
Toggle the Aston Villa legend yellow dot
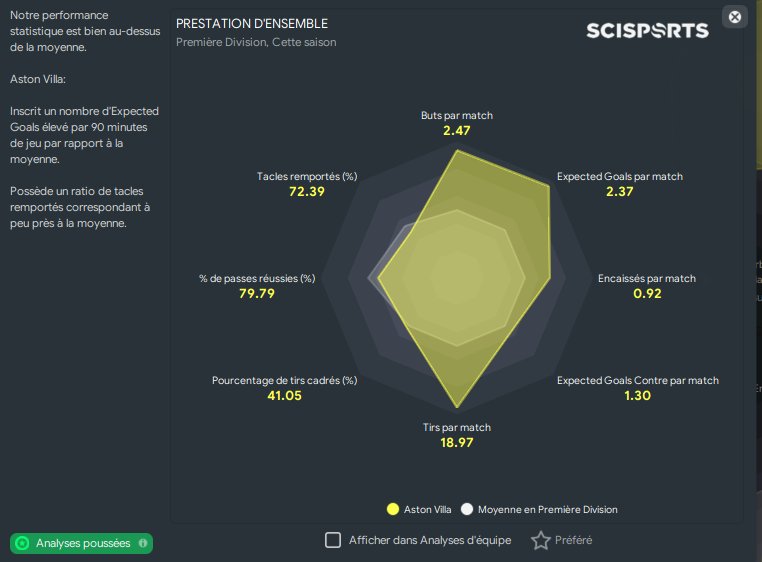393,509
